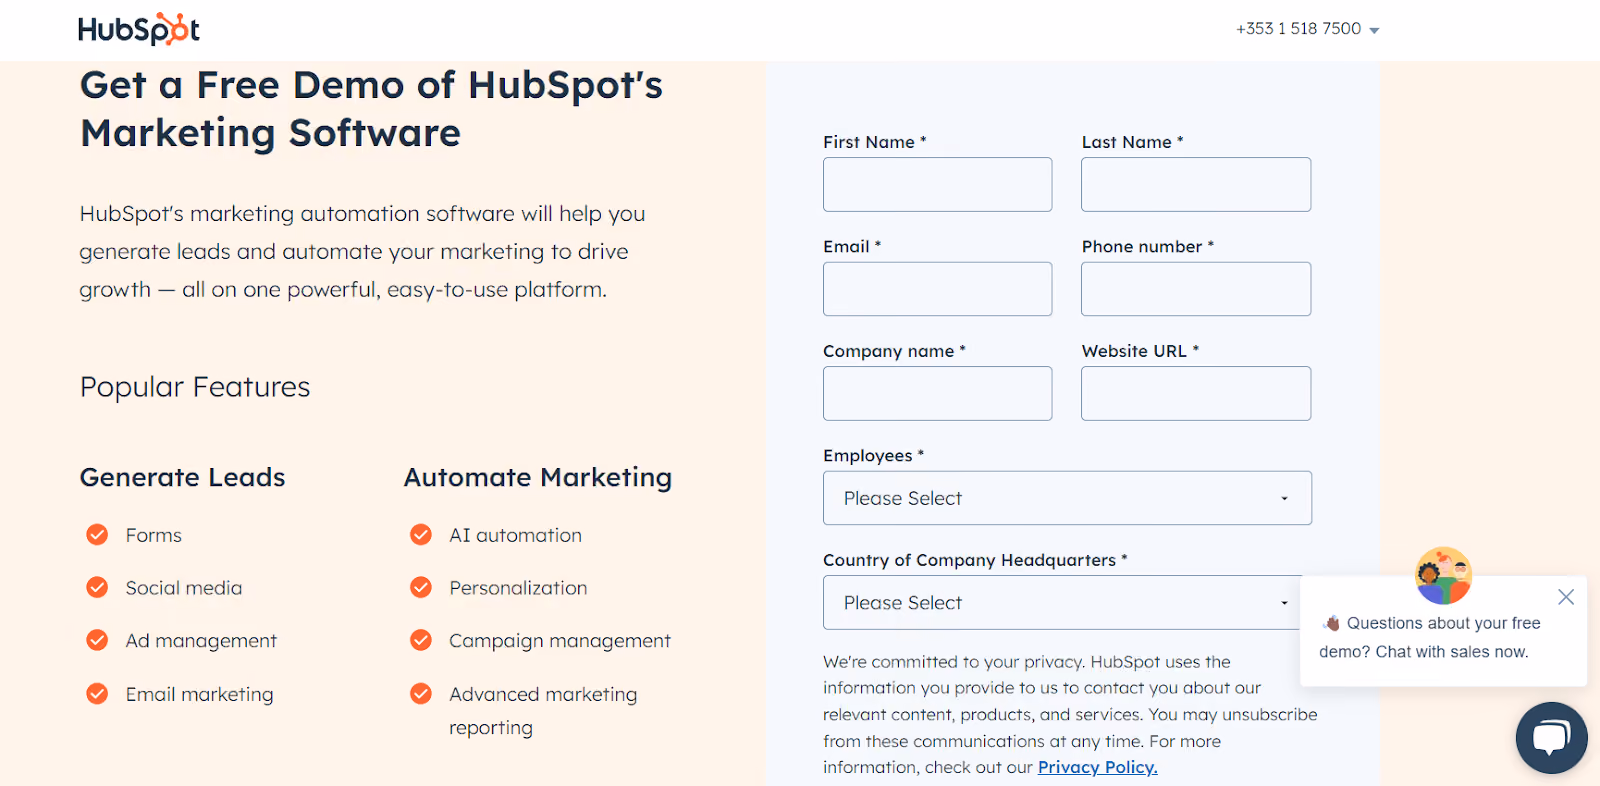Click the checkmark icon beside Ad management

(97, 640)
